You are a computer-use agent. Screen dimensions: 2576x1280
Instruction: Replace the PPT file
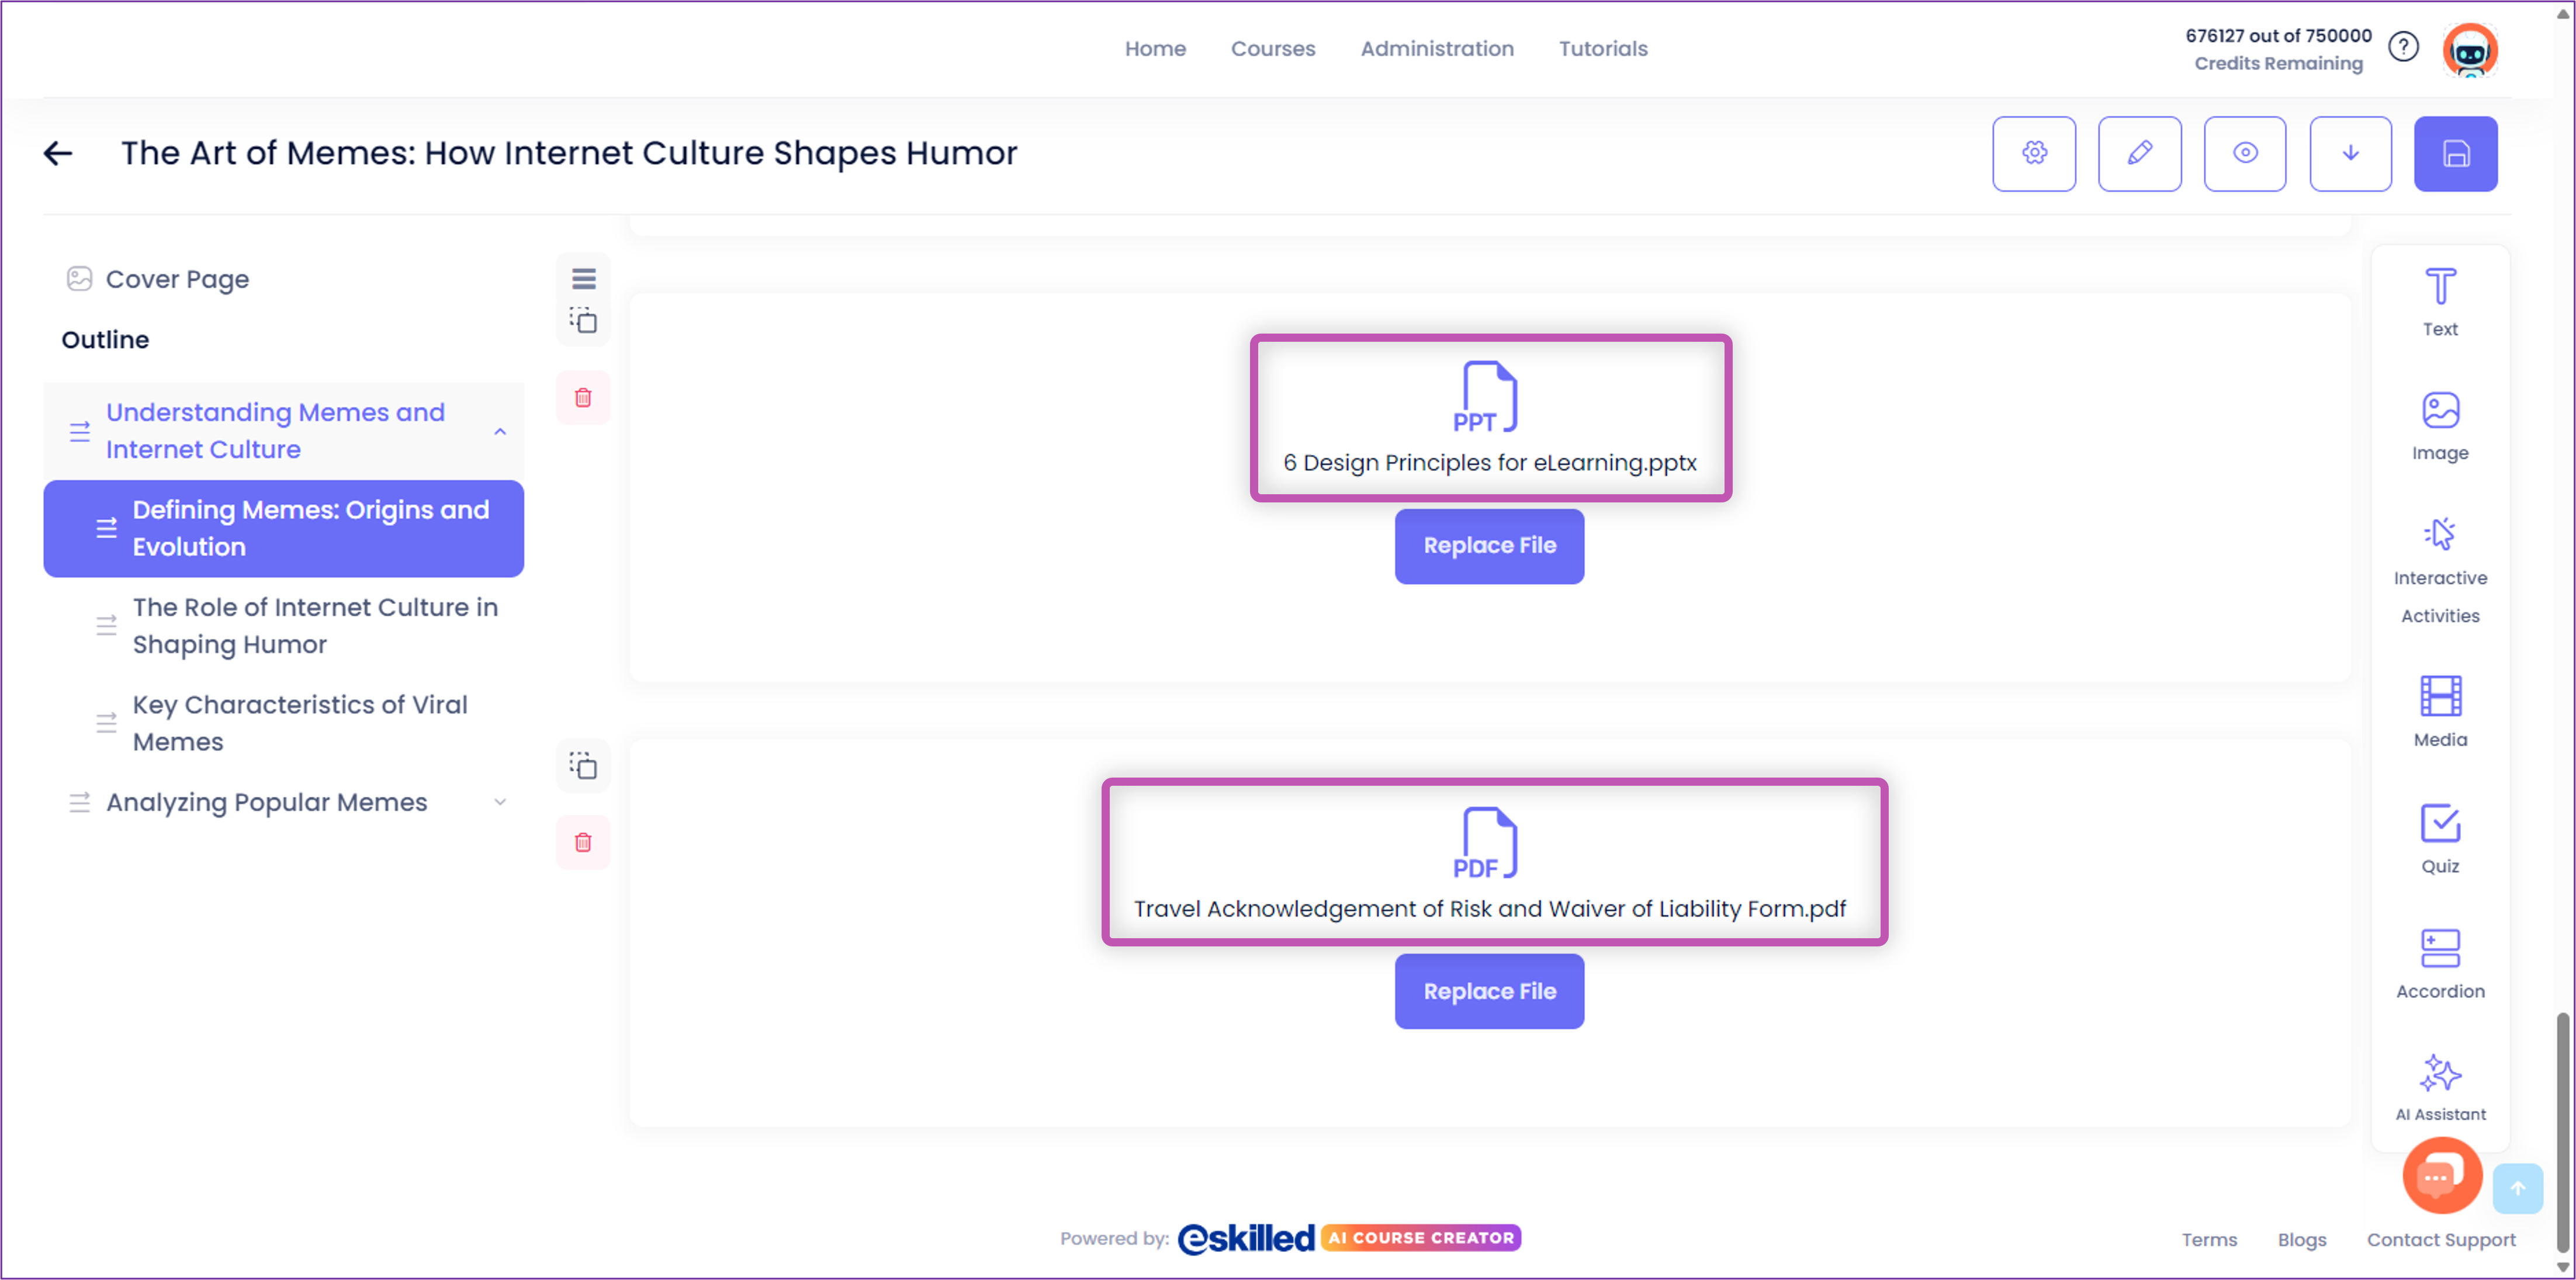pos(1489,546)
